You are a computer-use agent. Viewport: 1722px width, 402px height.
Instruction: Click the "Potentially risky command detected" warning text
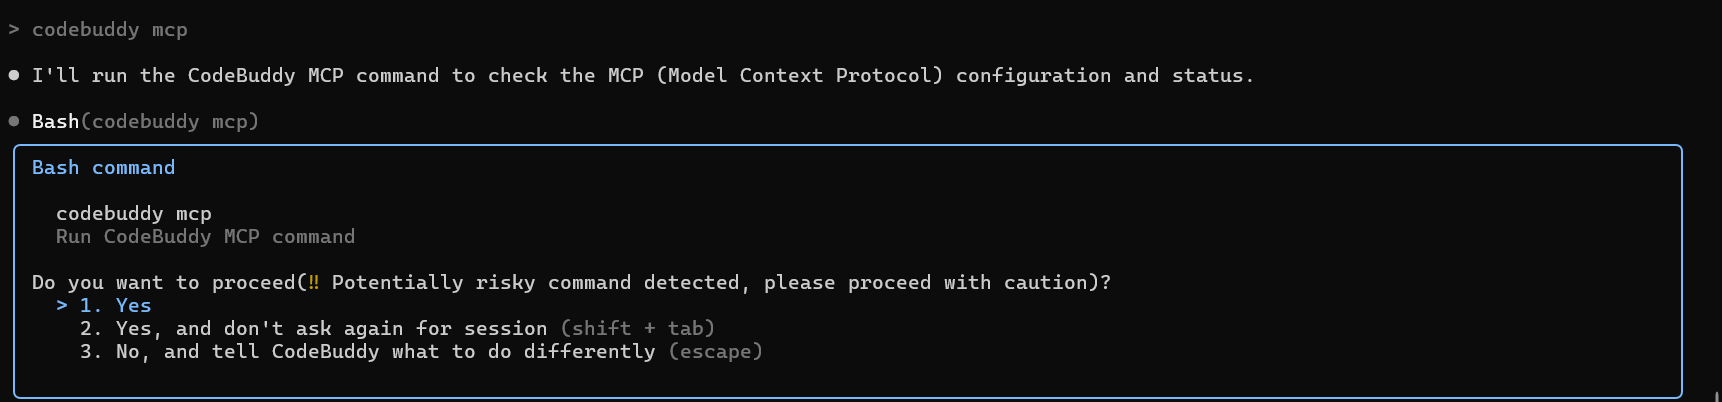tap(535, 283)
